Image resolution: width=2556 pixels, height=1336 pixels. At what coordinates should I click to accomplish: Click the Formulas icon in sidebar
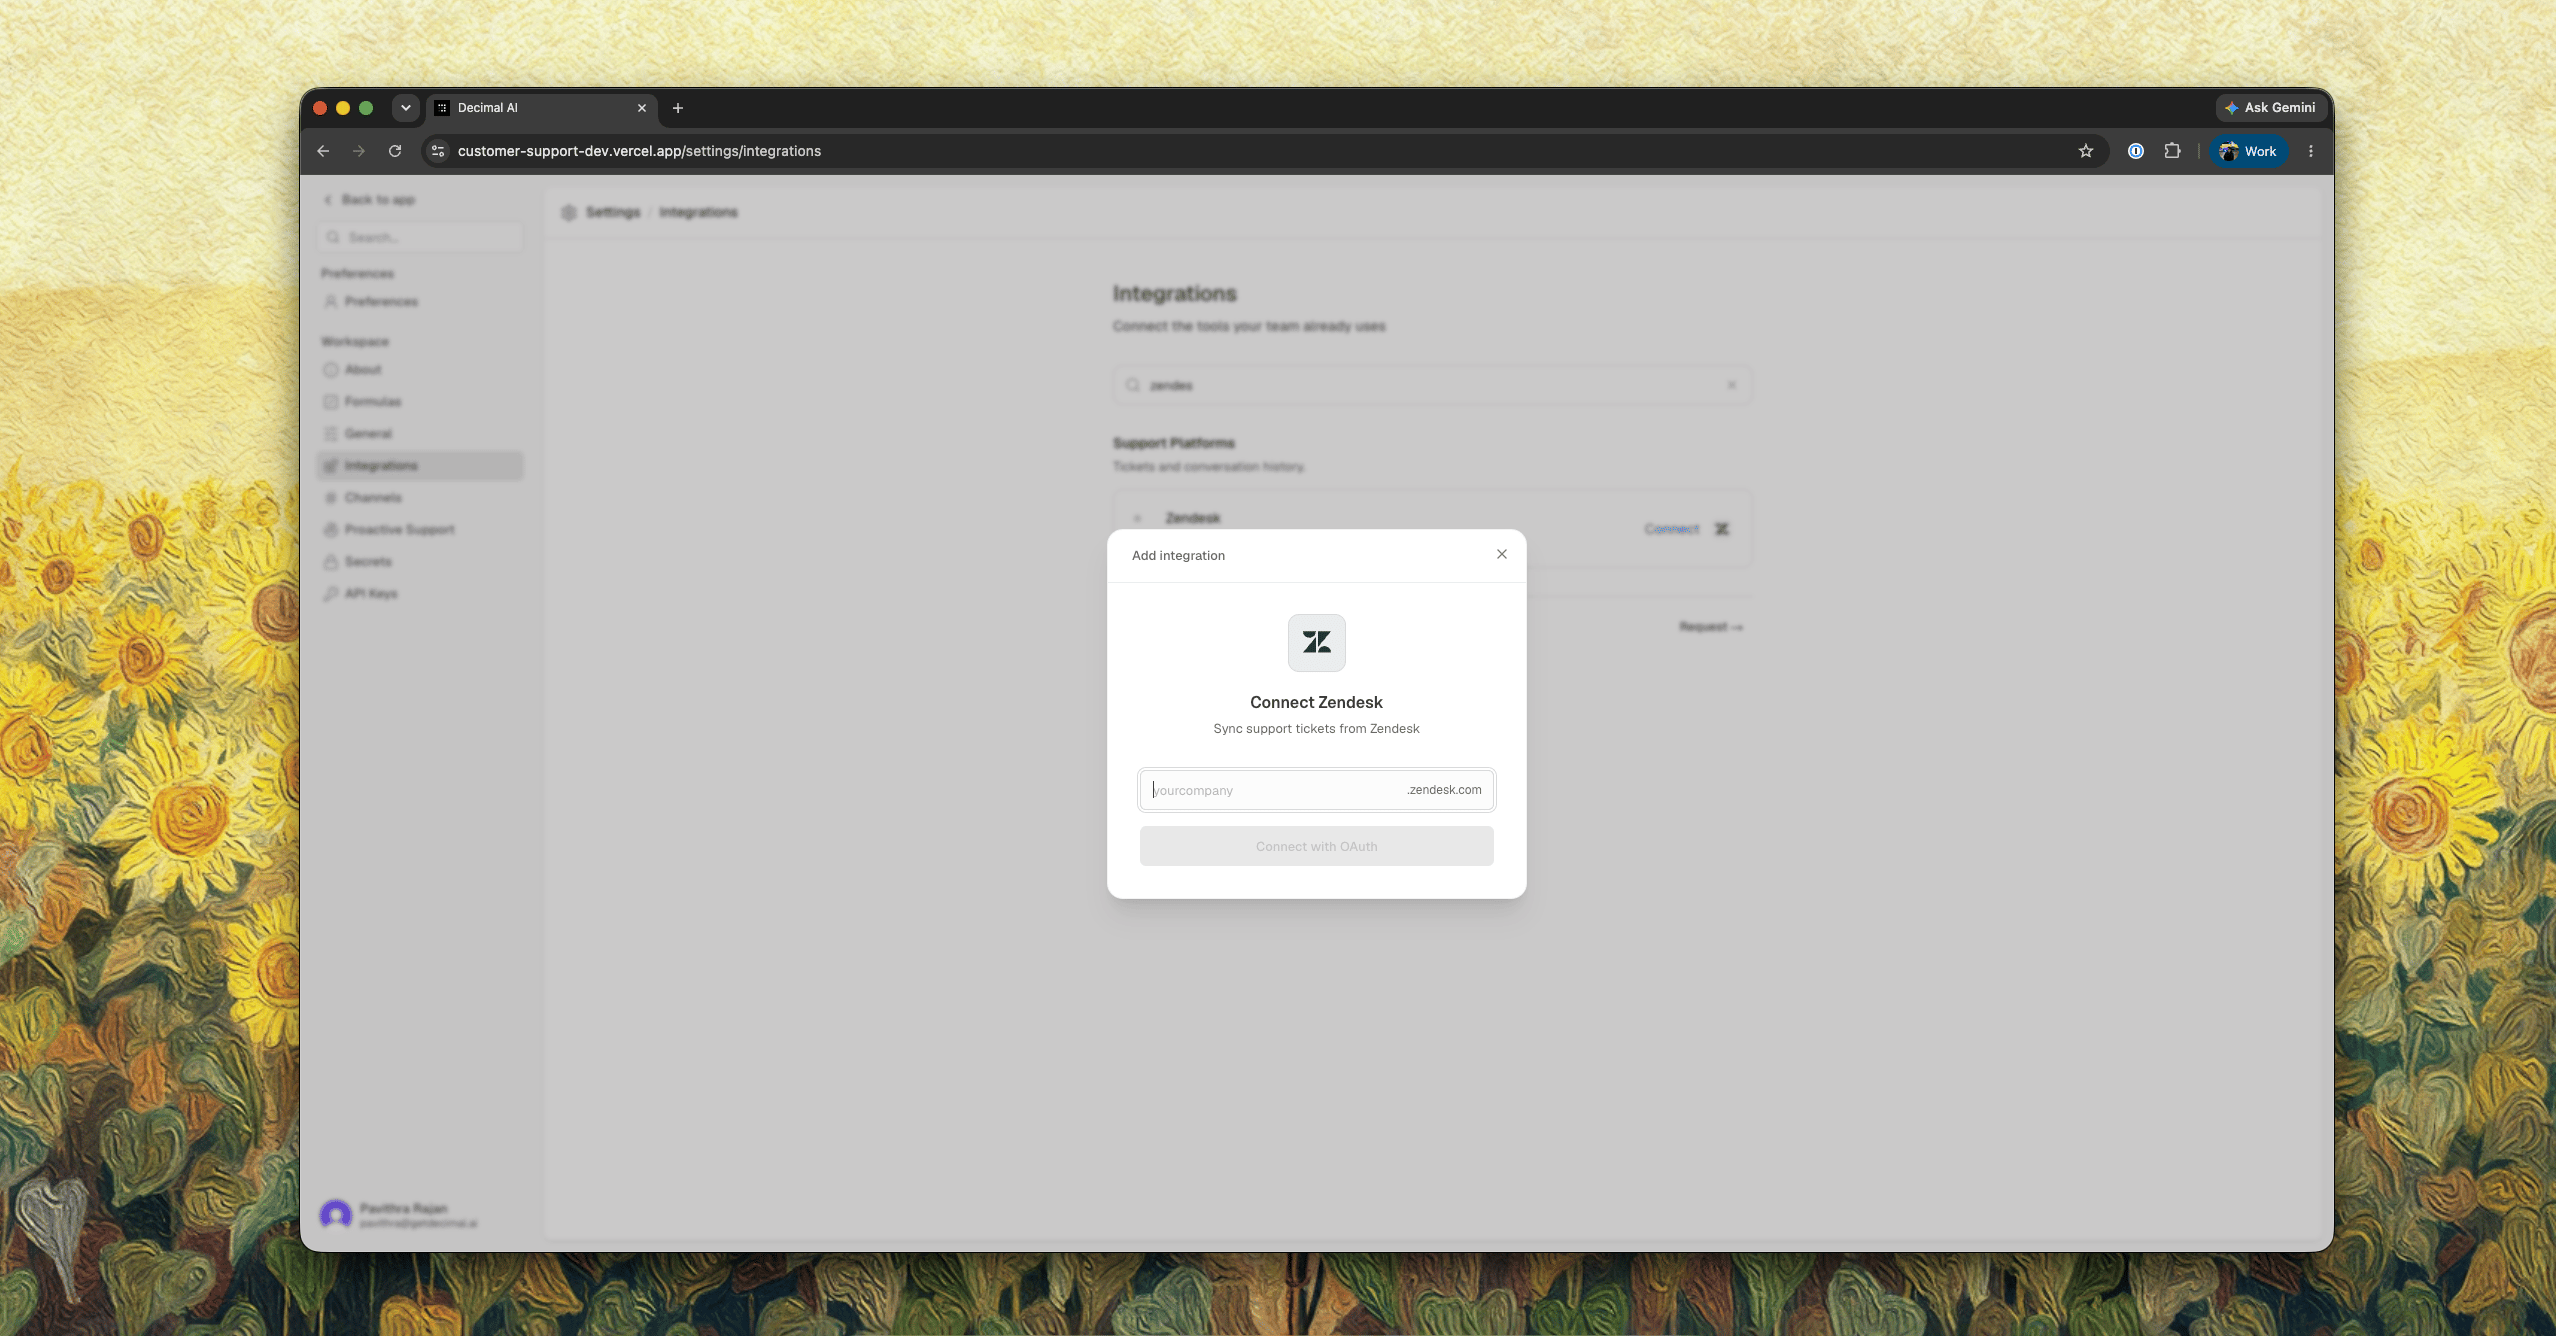330,402
